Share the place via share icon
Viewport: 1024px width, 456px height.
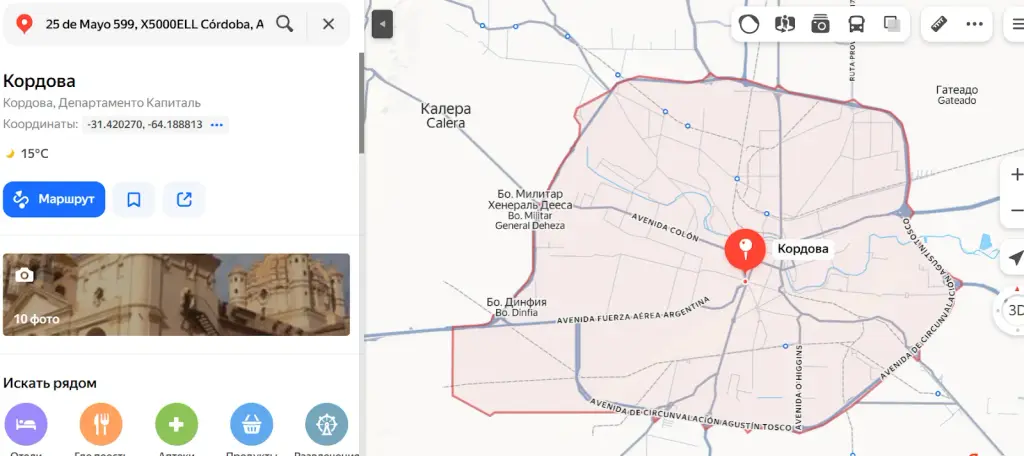pos(184,199)
